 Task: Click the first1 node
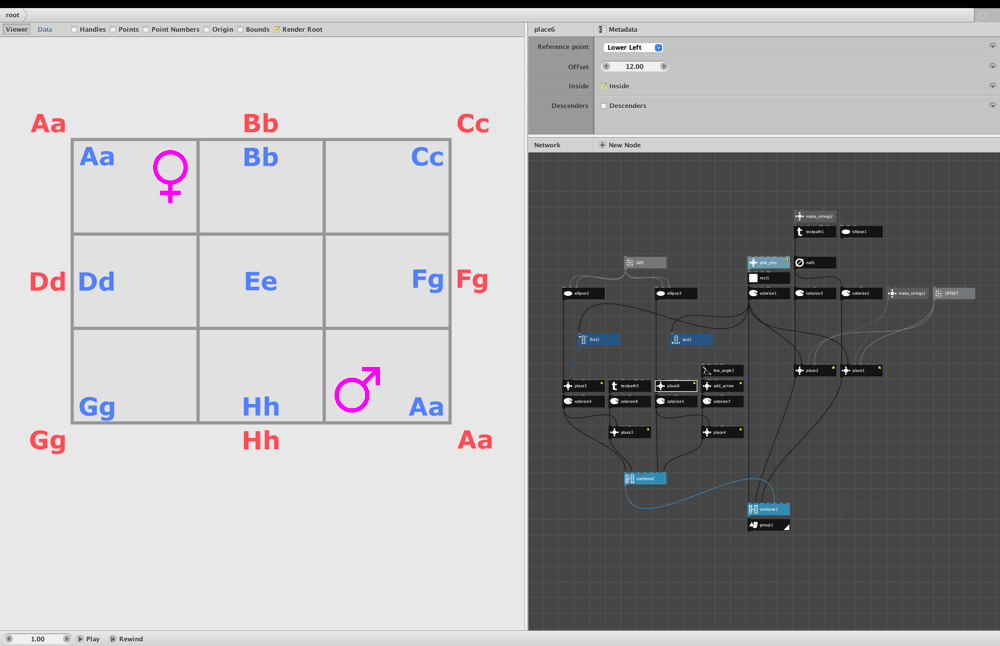click(599, 339)
